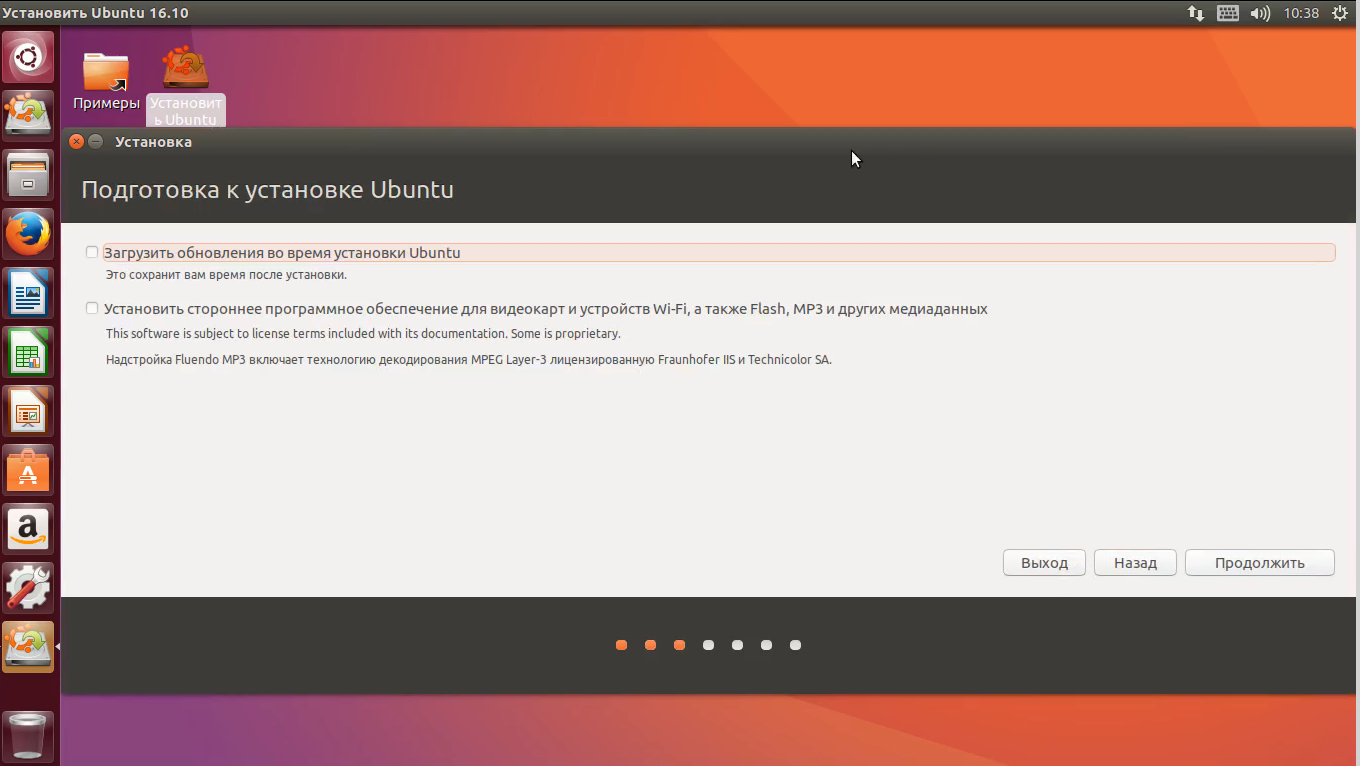
Task: Open the network connections indicator menu
Action: point(1196,13)
